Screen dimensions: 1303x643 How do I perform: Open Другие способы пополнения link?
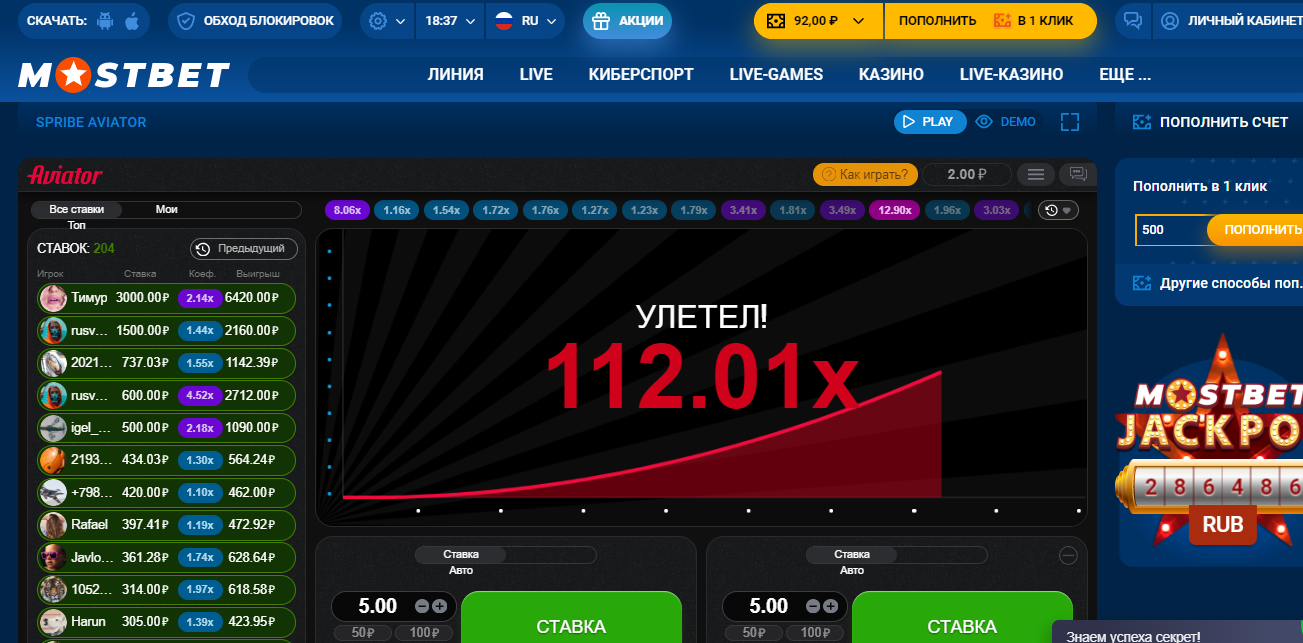(x=1217, y=283)
